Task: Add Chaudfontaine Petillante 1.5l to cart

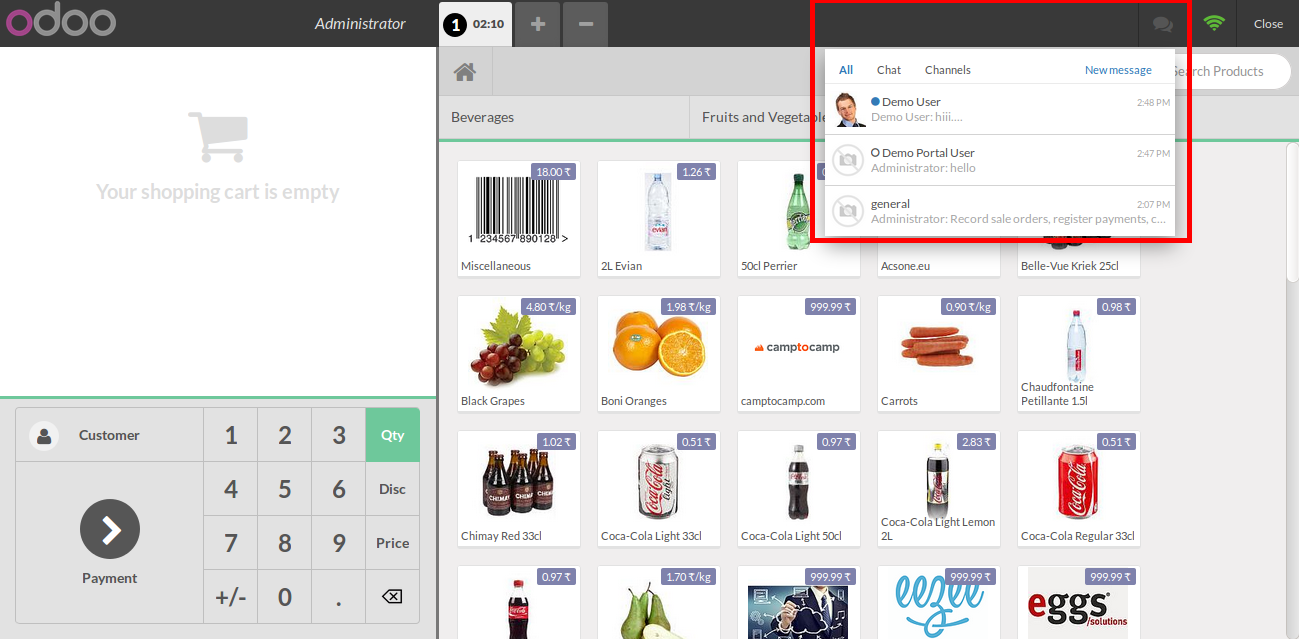Action: point(1078,353)
